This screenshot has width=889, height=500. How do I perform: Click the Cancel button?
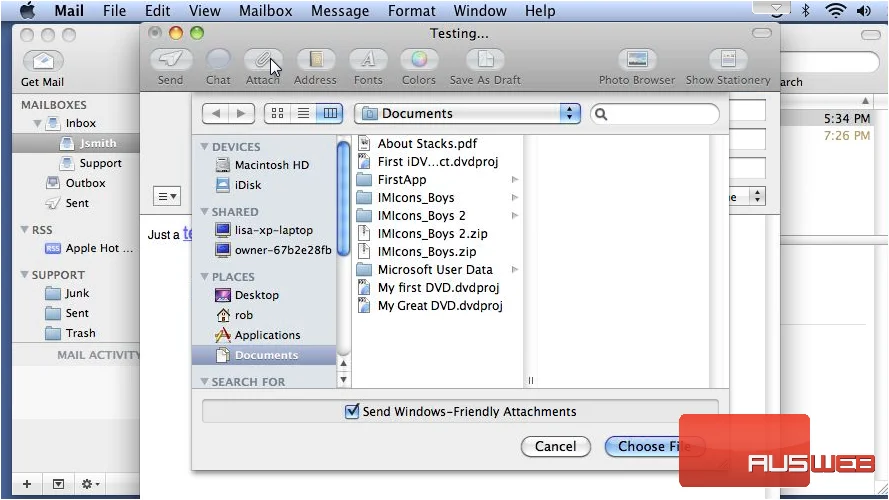coord(556,446)
